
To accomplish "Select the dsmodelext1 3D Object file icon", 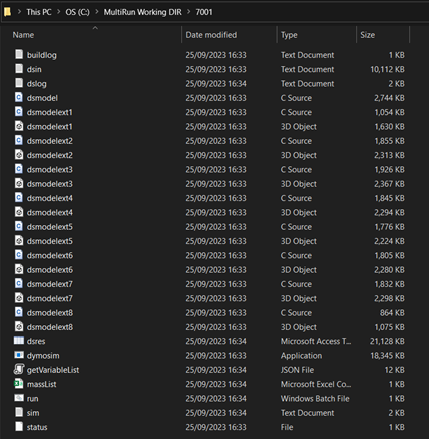I will coord(19,126).
